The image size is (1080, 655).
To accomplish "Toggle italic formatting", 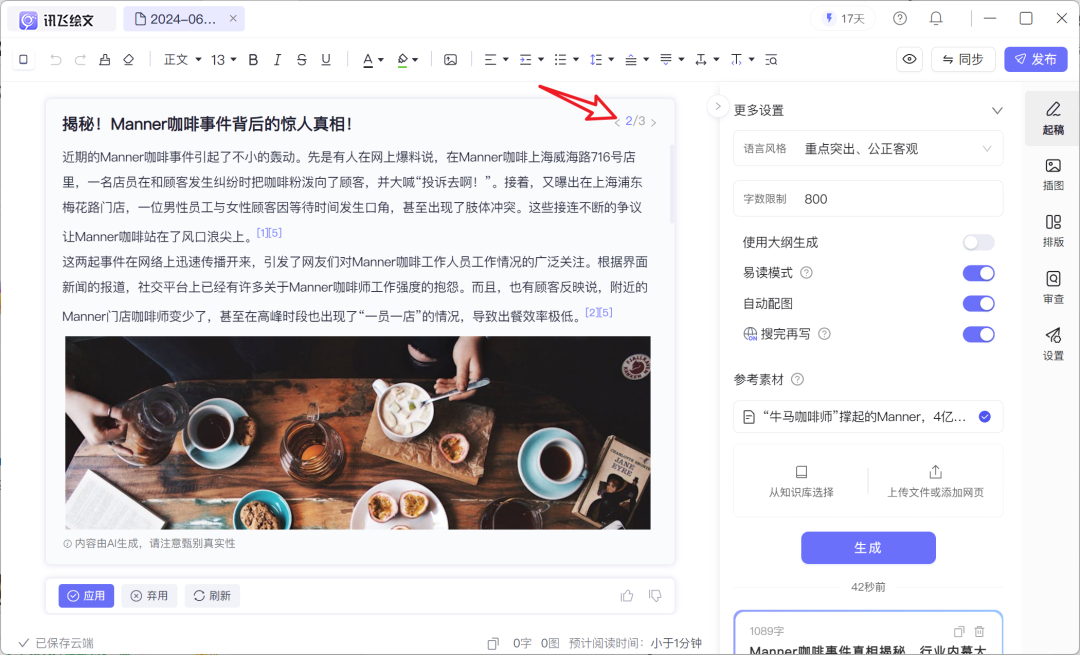I will pyautogui.click(x=277, y=60).
